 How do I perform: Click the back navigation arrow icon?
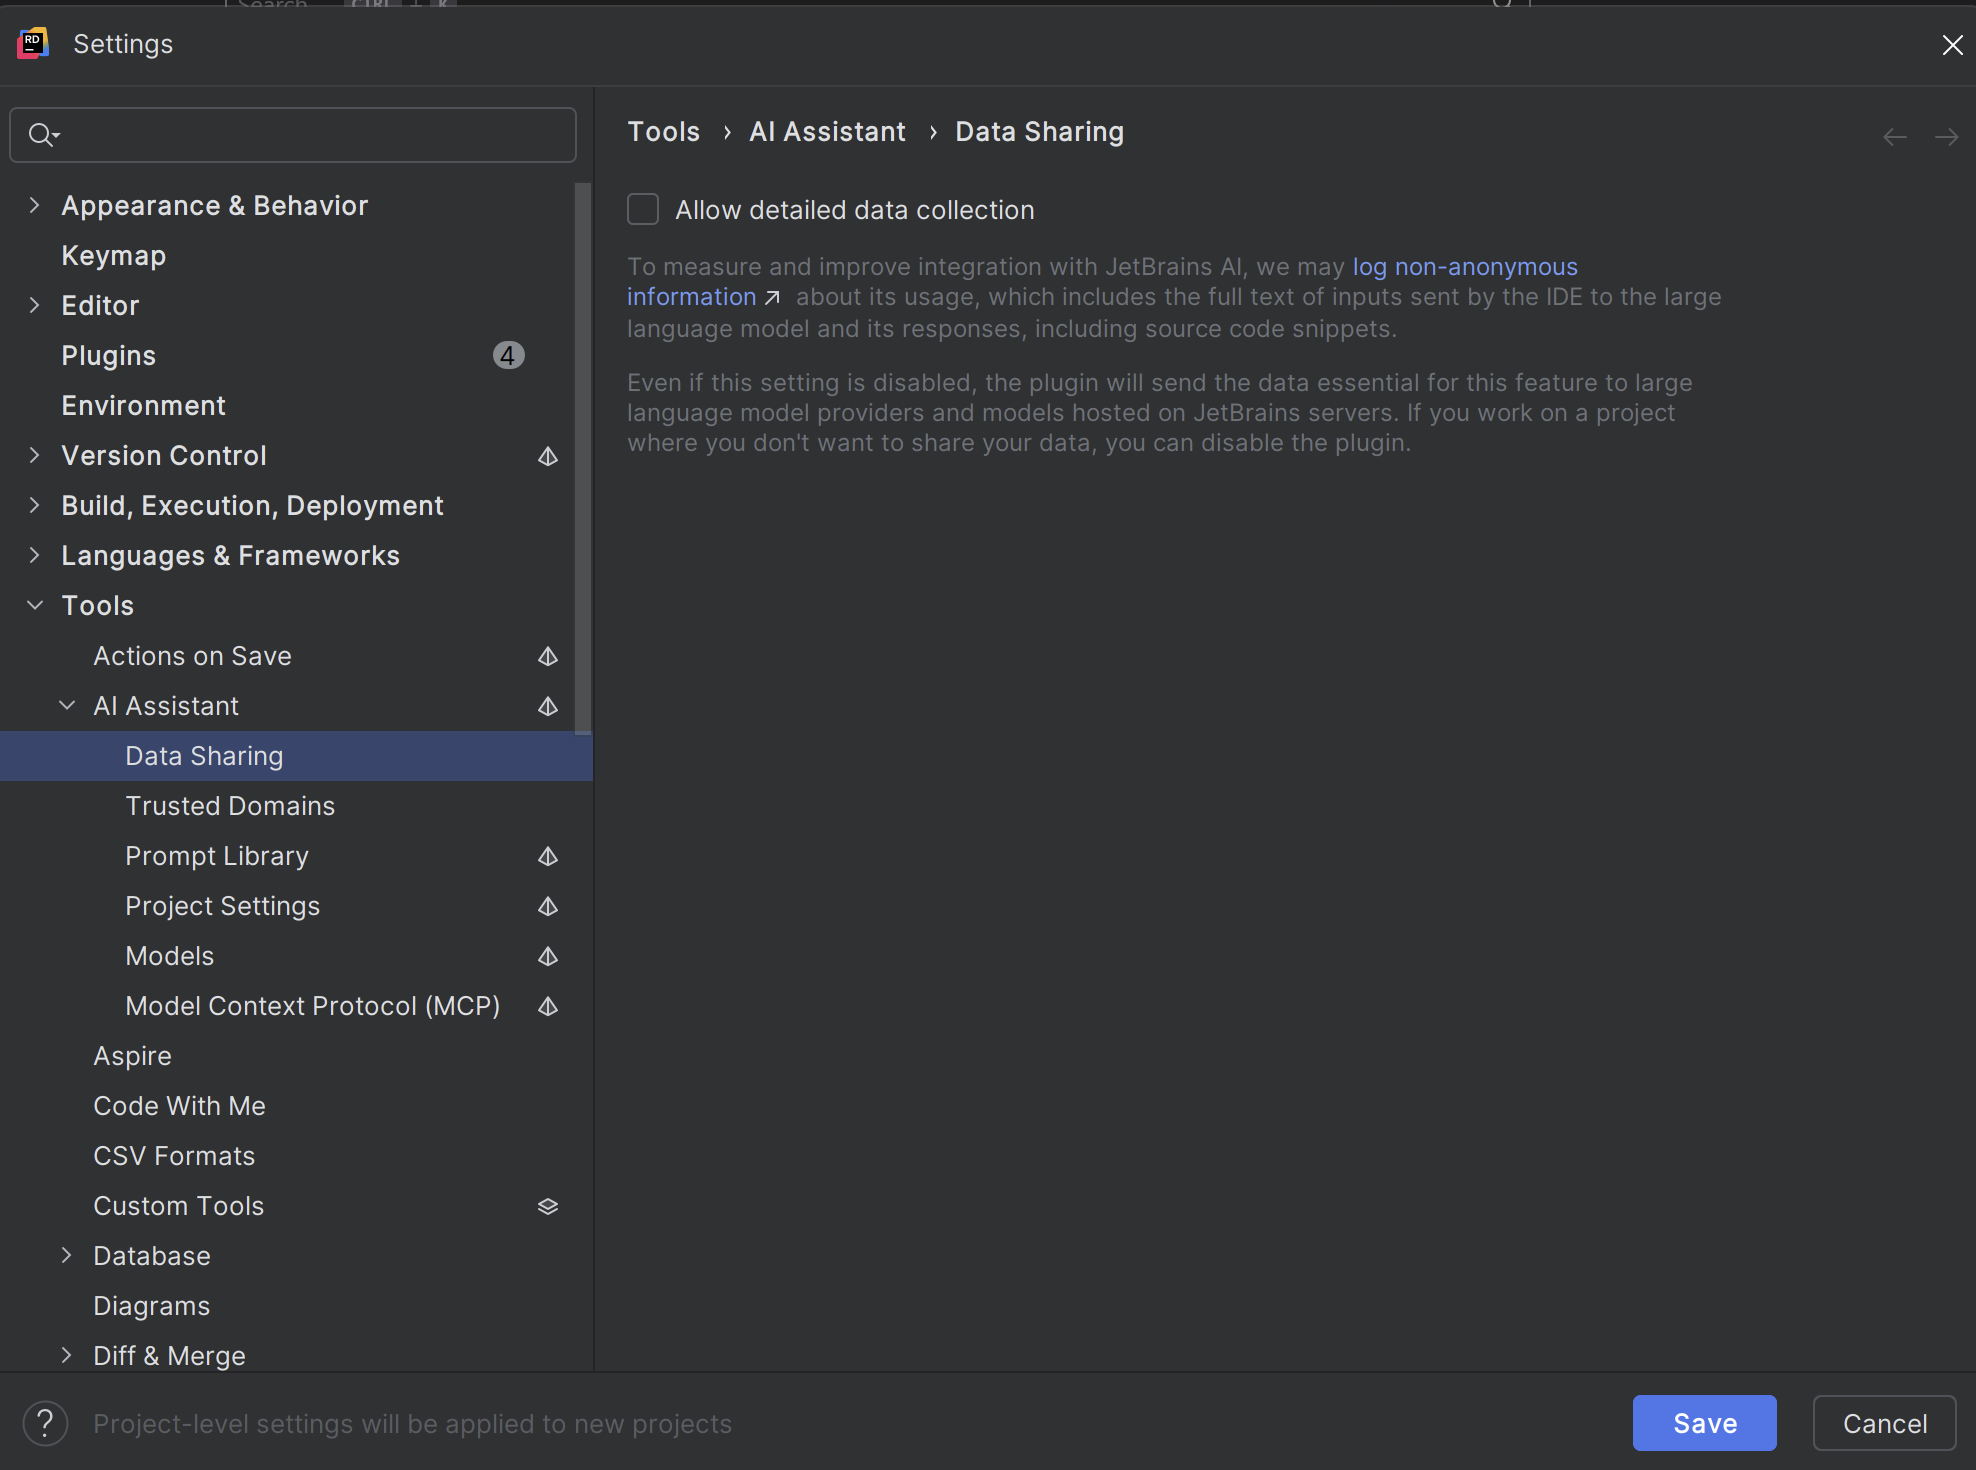pos(1894,137)
